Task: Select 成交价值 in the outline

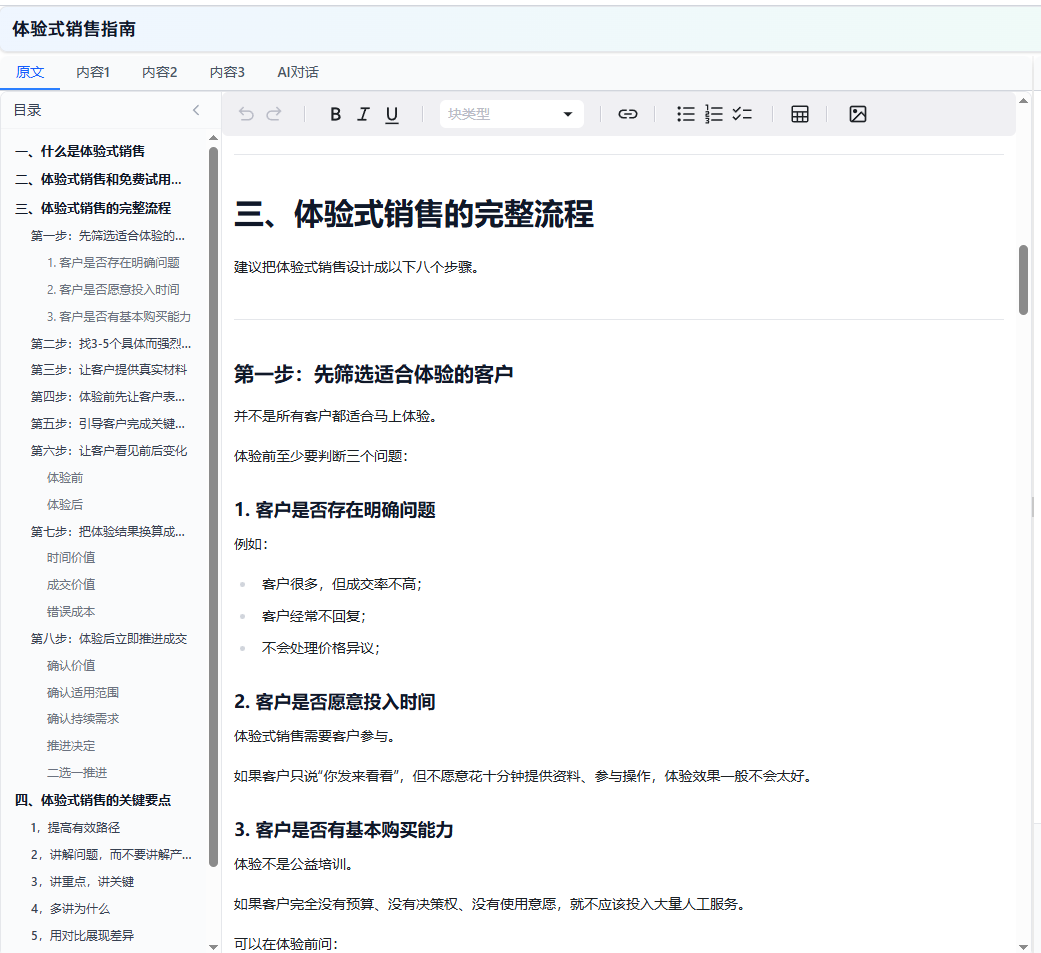Action: click(71, 585)
